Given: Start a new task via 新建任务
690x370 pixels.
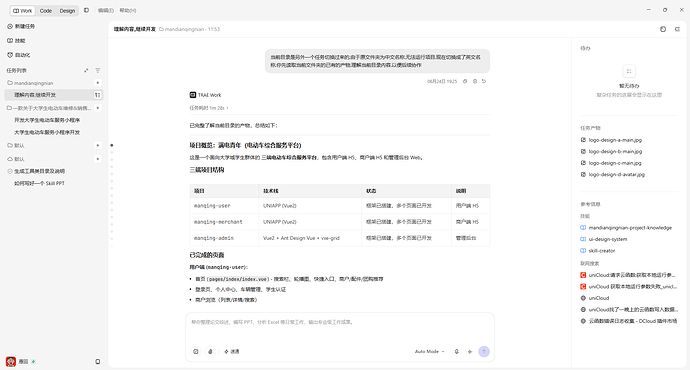Looking at the screenshot, I should click(x=21, y=26).
